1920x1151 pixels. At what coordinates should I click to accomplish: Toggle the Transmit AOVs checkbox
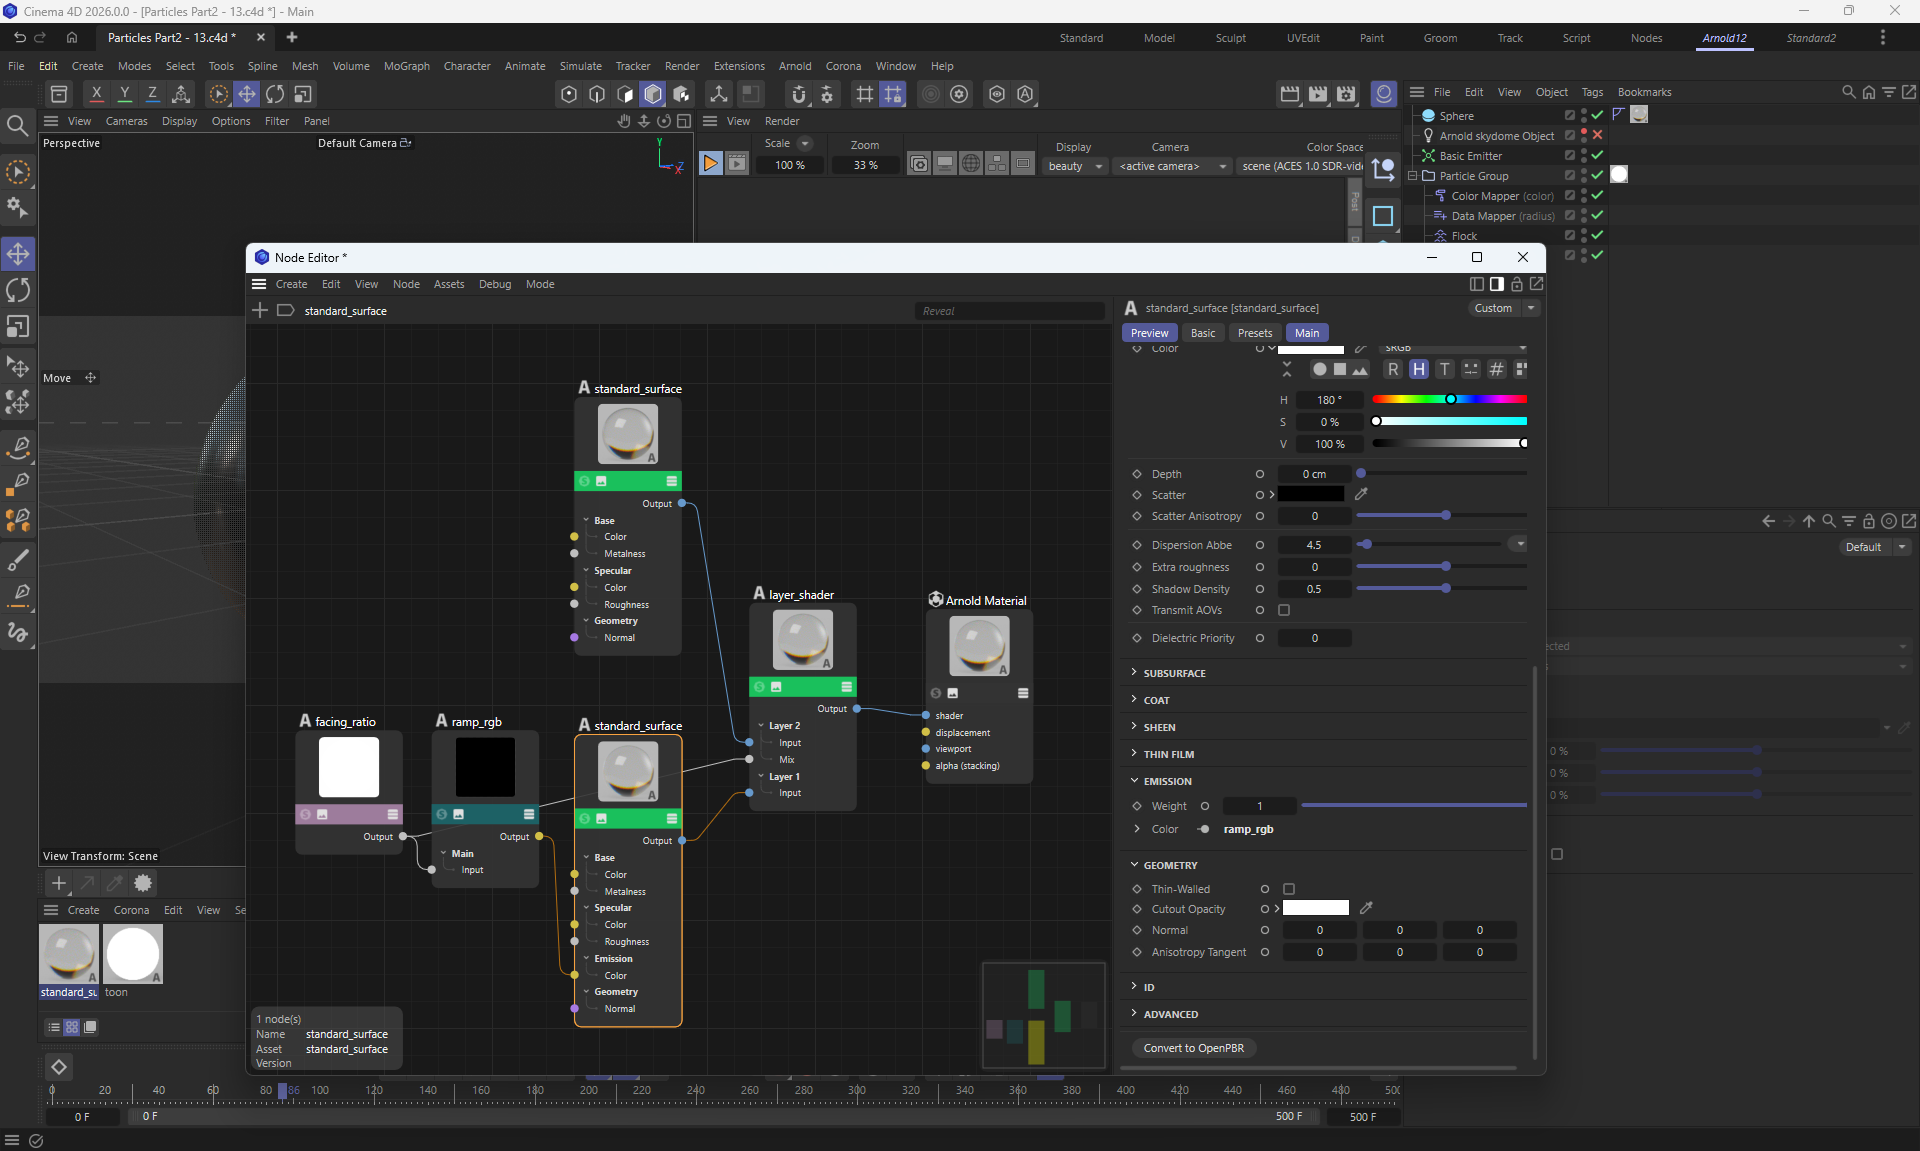1284,610
